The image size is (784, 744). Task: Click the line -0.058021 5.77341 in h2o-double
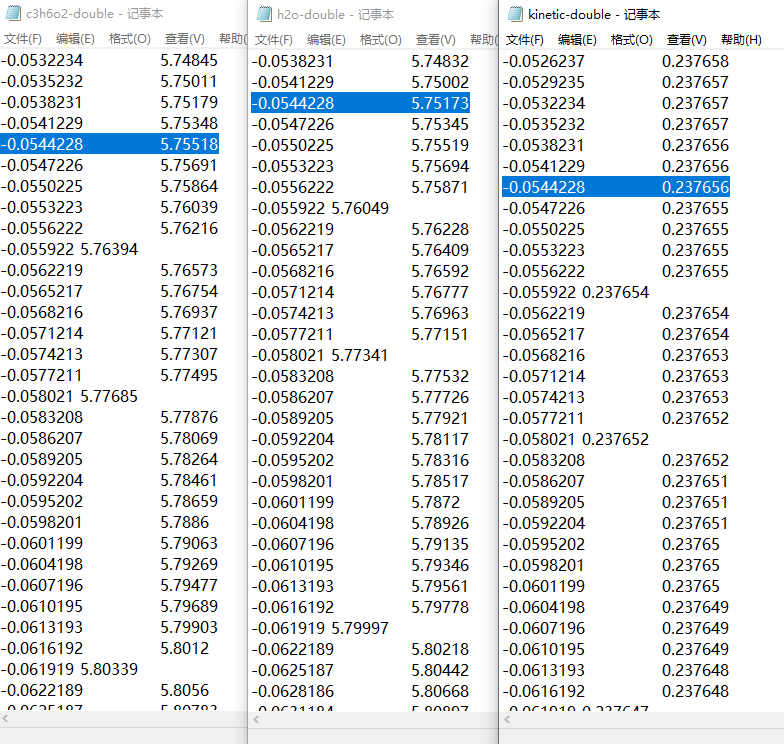coord(321,355)
